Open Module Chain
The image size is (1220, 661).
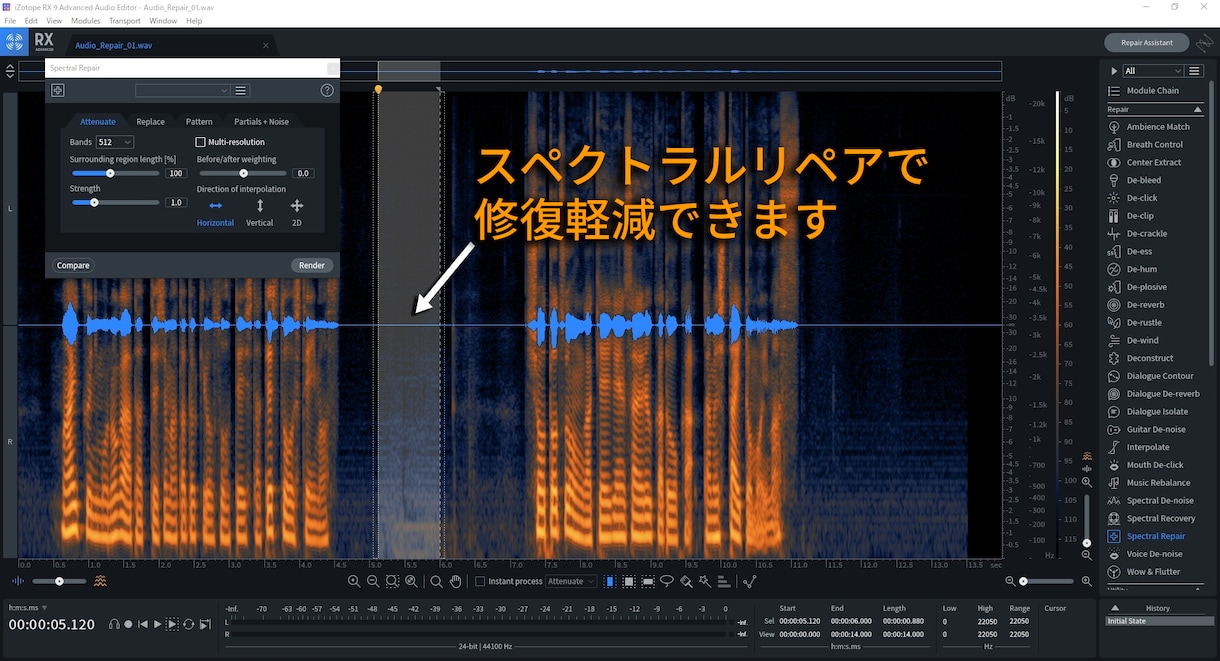coord(1155,90)
